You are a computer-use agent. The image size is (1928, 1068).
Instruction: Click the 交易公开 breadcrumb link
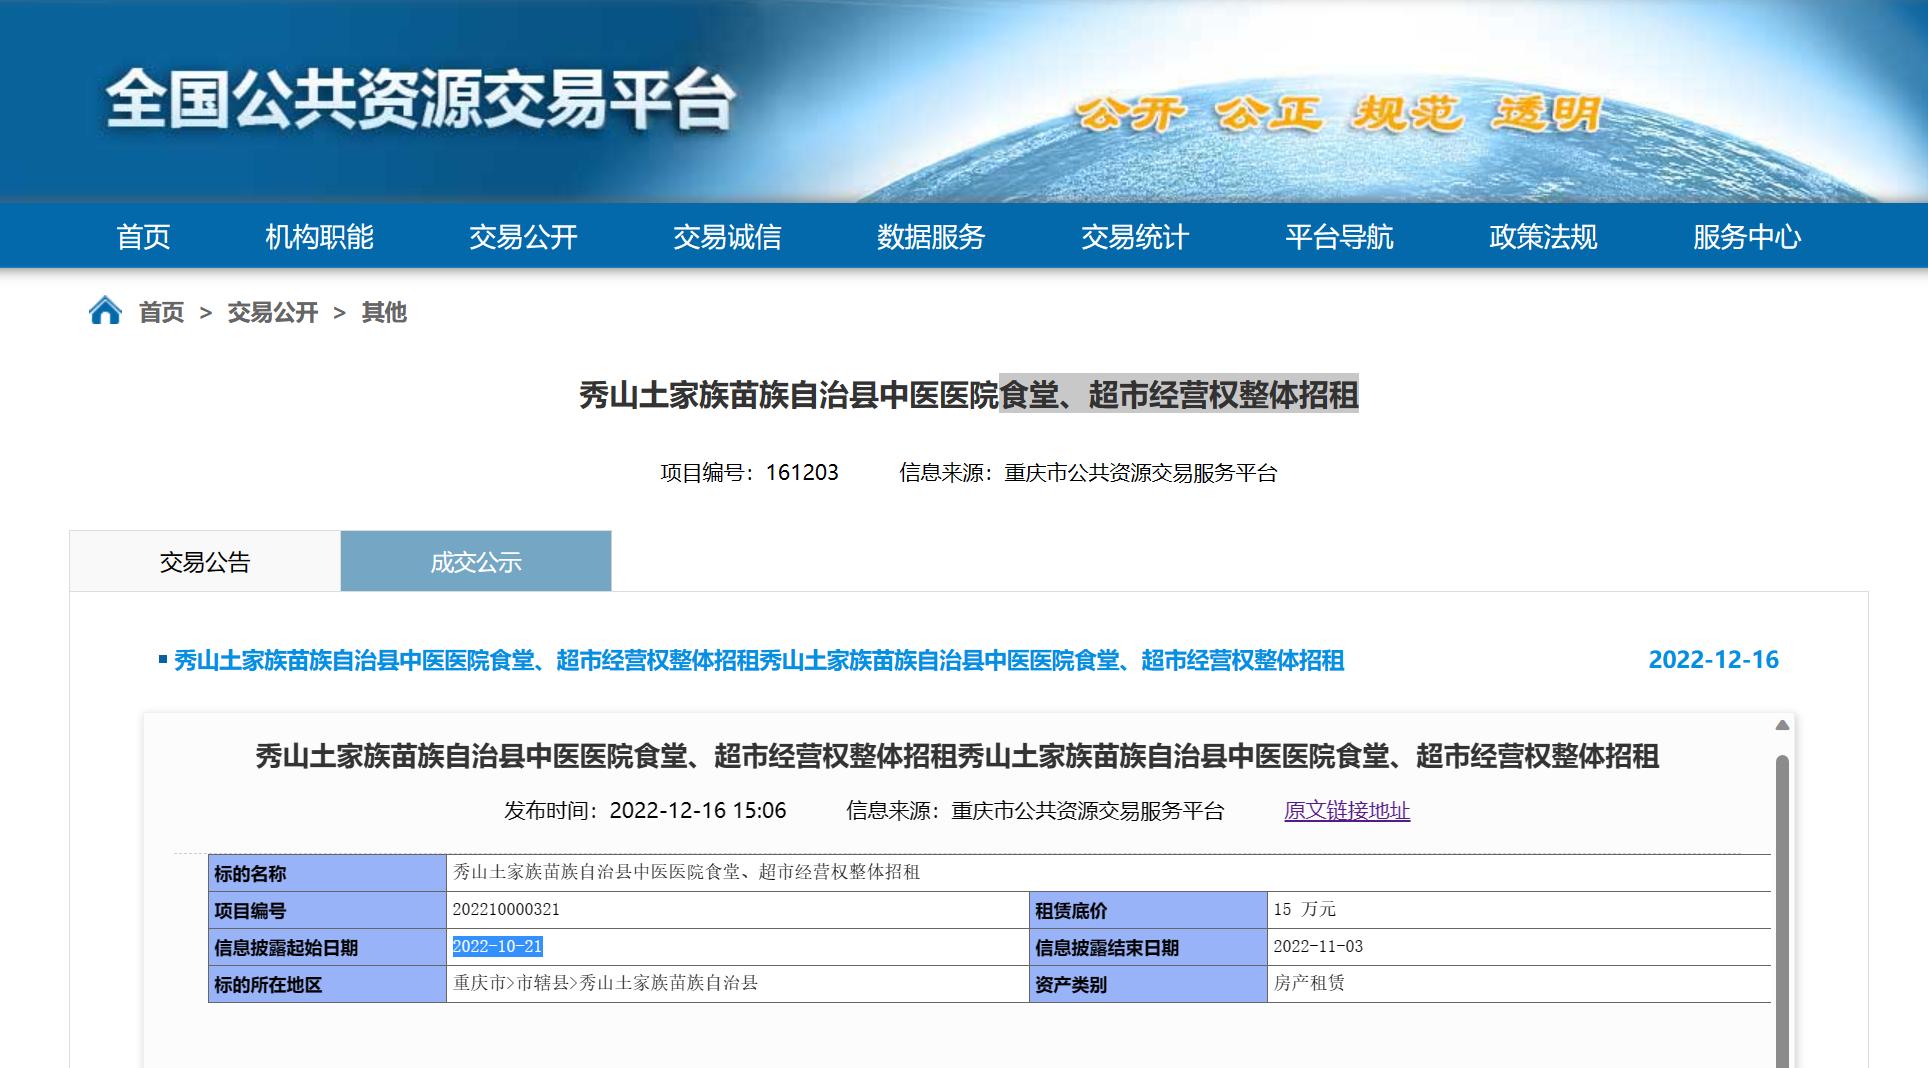click(272, 313)
